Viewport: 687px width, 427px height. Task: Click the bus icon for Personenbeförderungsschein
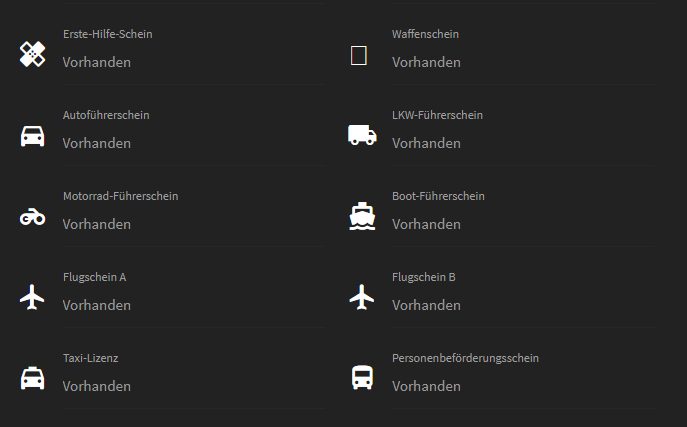[x=362, y=378]
